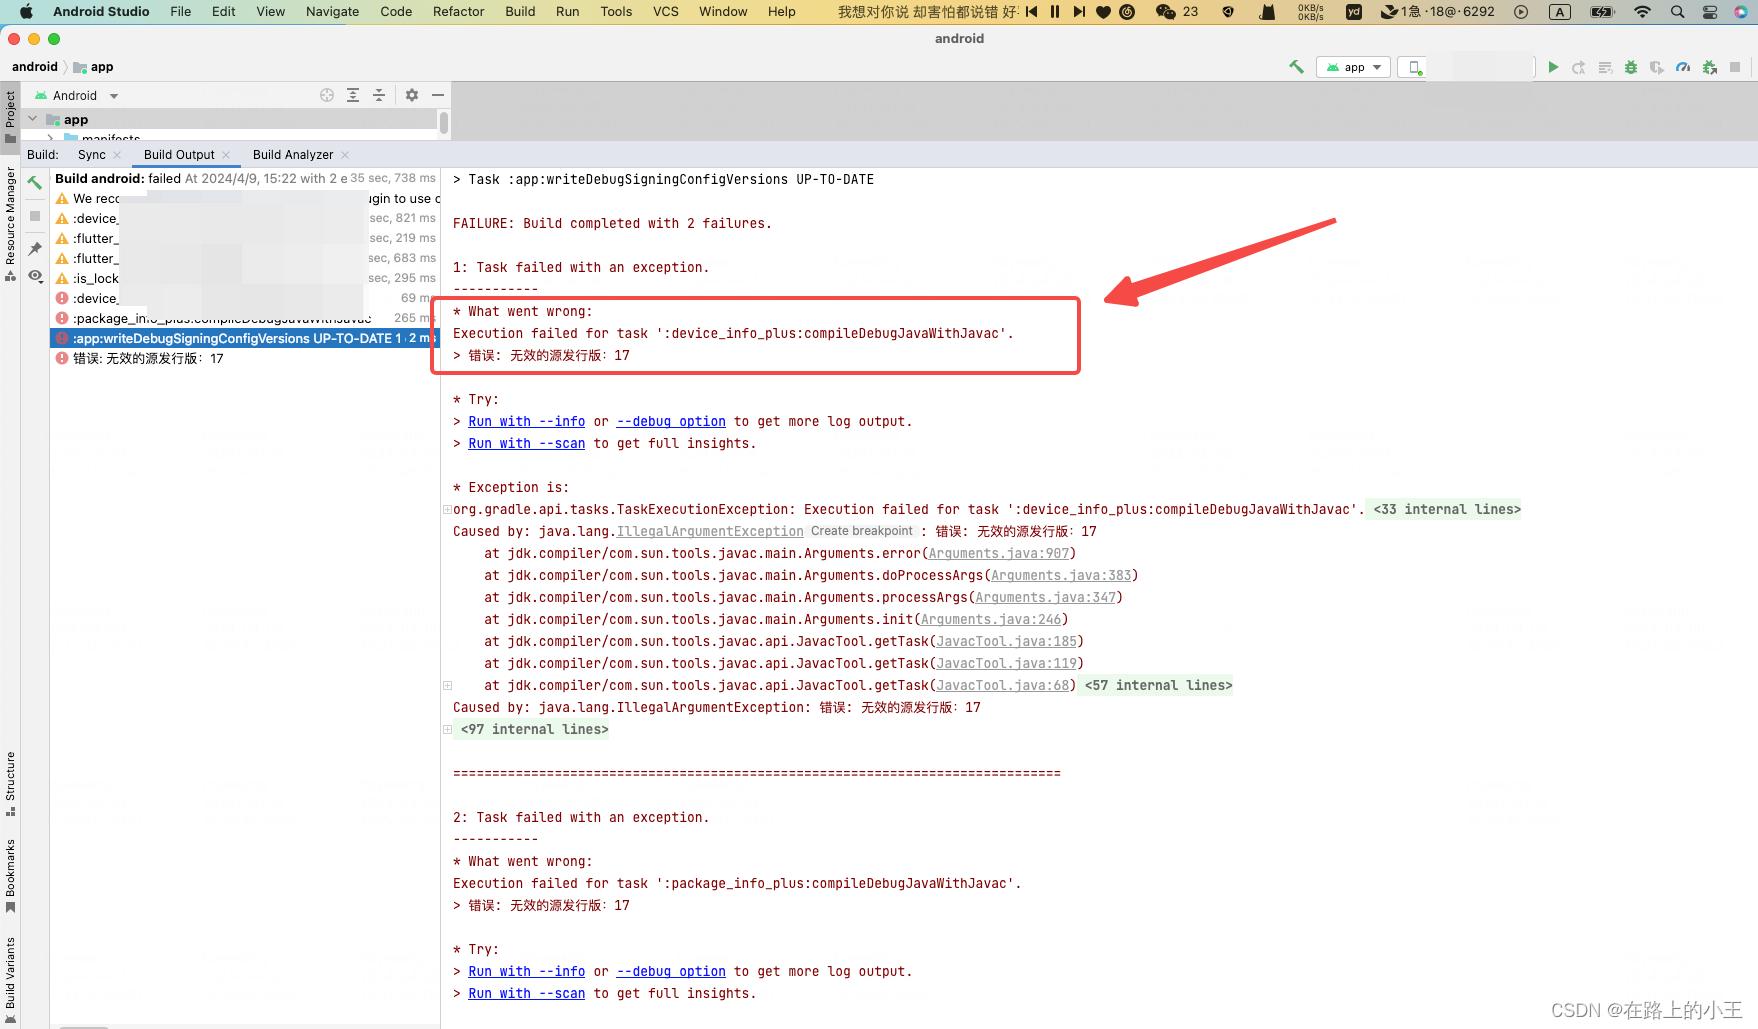
Task: Open the Tools menu
Action: (x=616, y=12)
